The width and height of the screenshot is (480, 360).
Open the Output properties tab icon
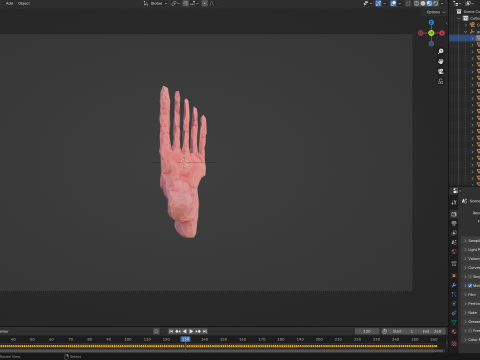pyautogui.click(x=454, y=223)
